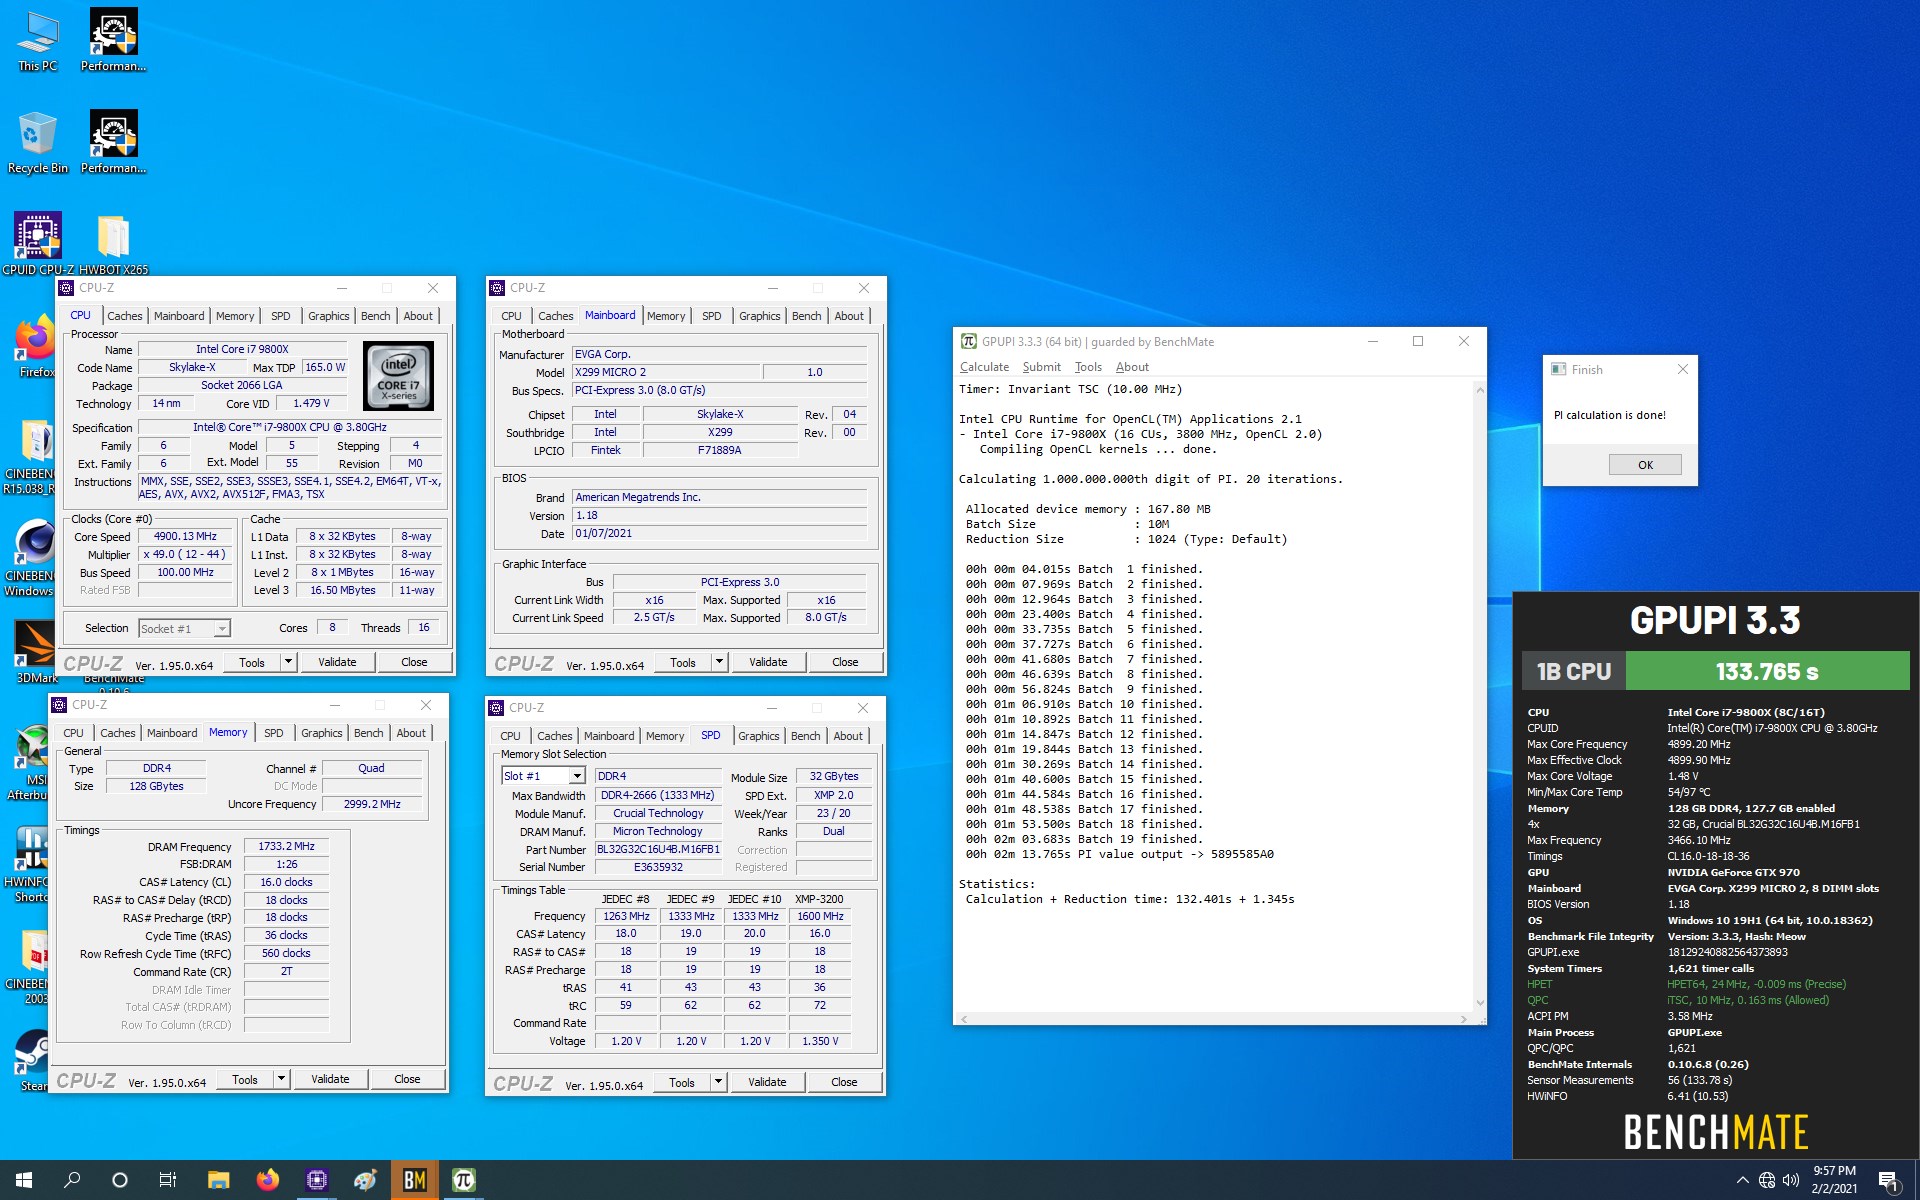Open volume control in system tray
This screenshot has height=1200, width=1920.
click(1791, 1180)
